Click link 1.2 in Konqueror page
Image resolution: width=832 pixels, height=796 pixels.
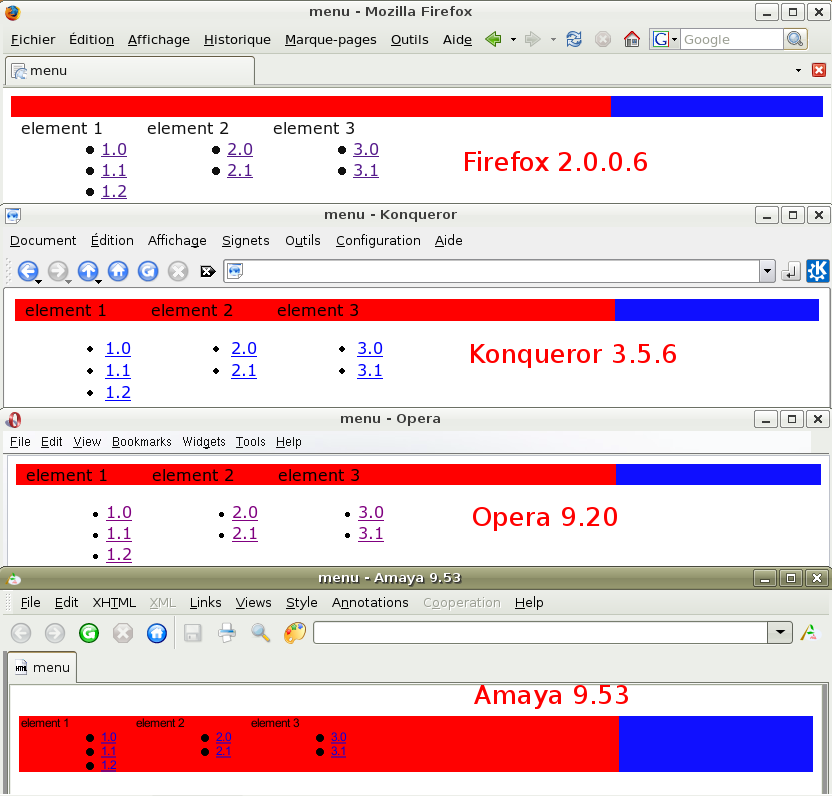118,393
